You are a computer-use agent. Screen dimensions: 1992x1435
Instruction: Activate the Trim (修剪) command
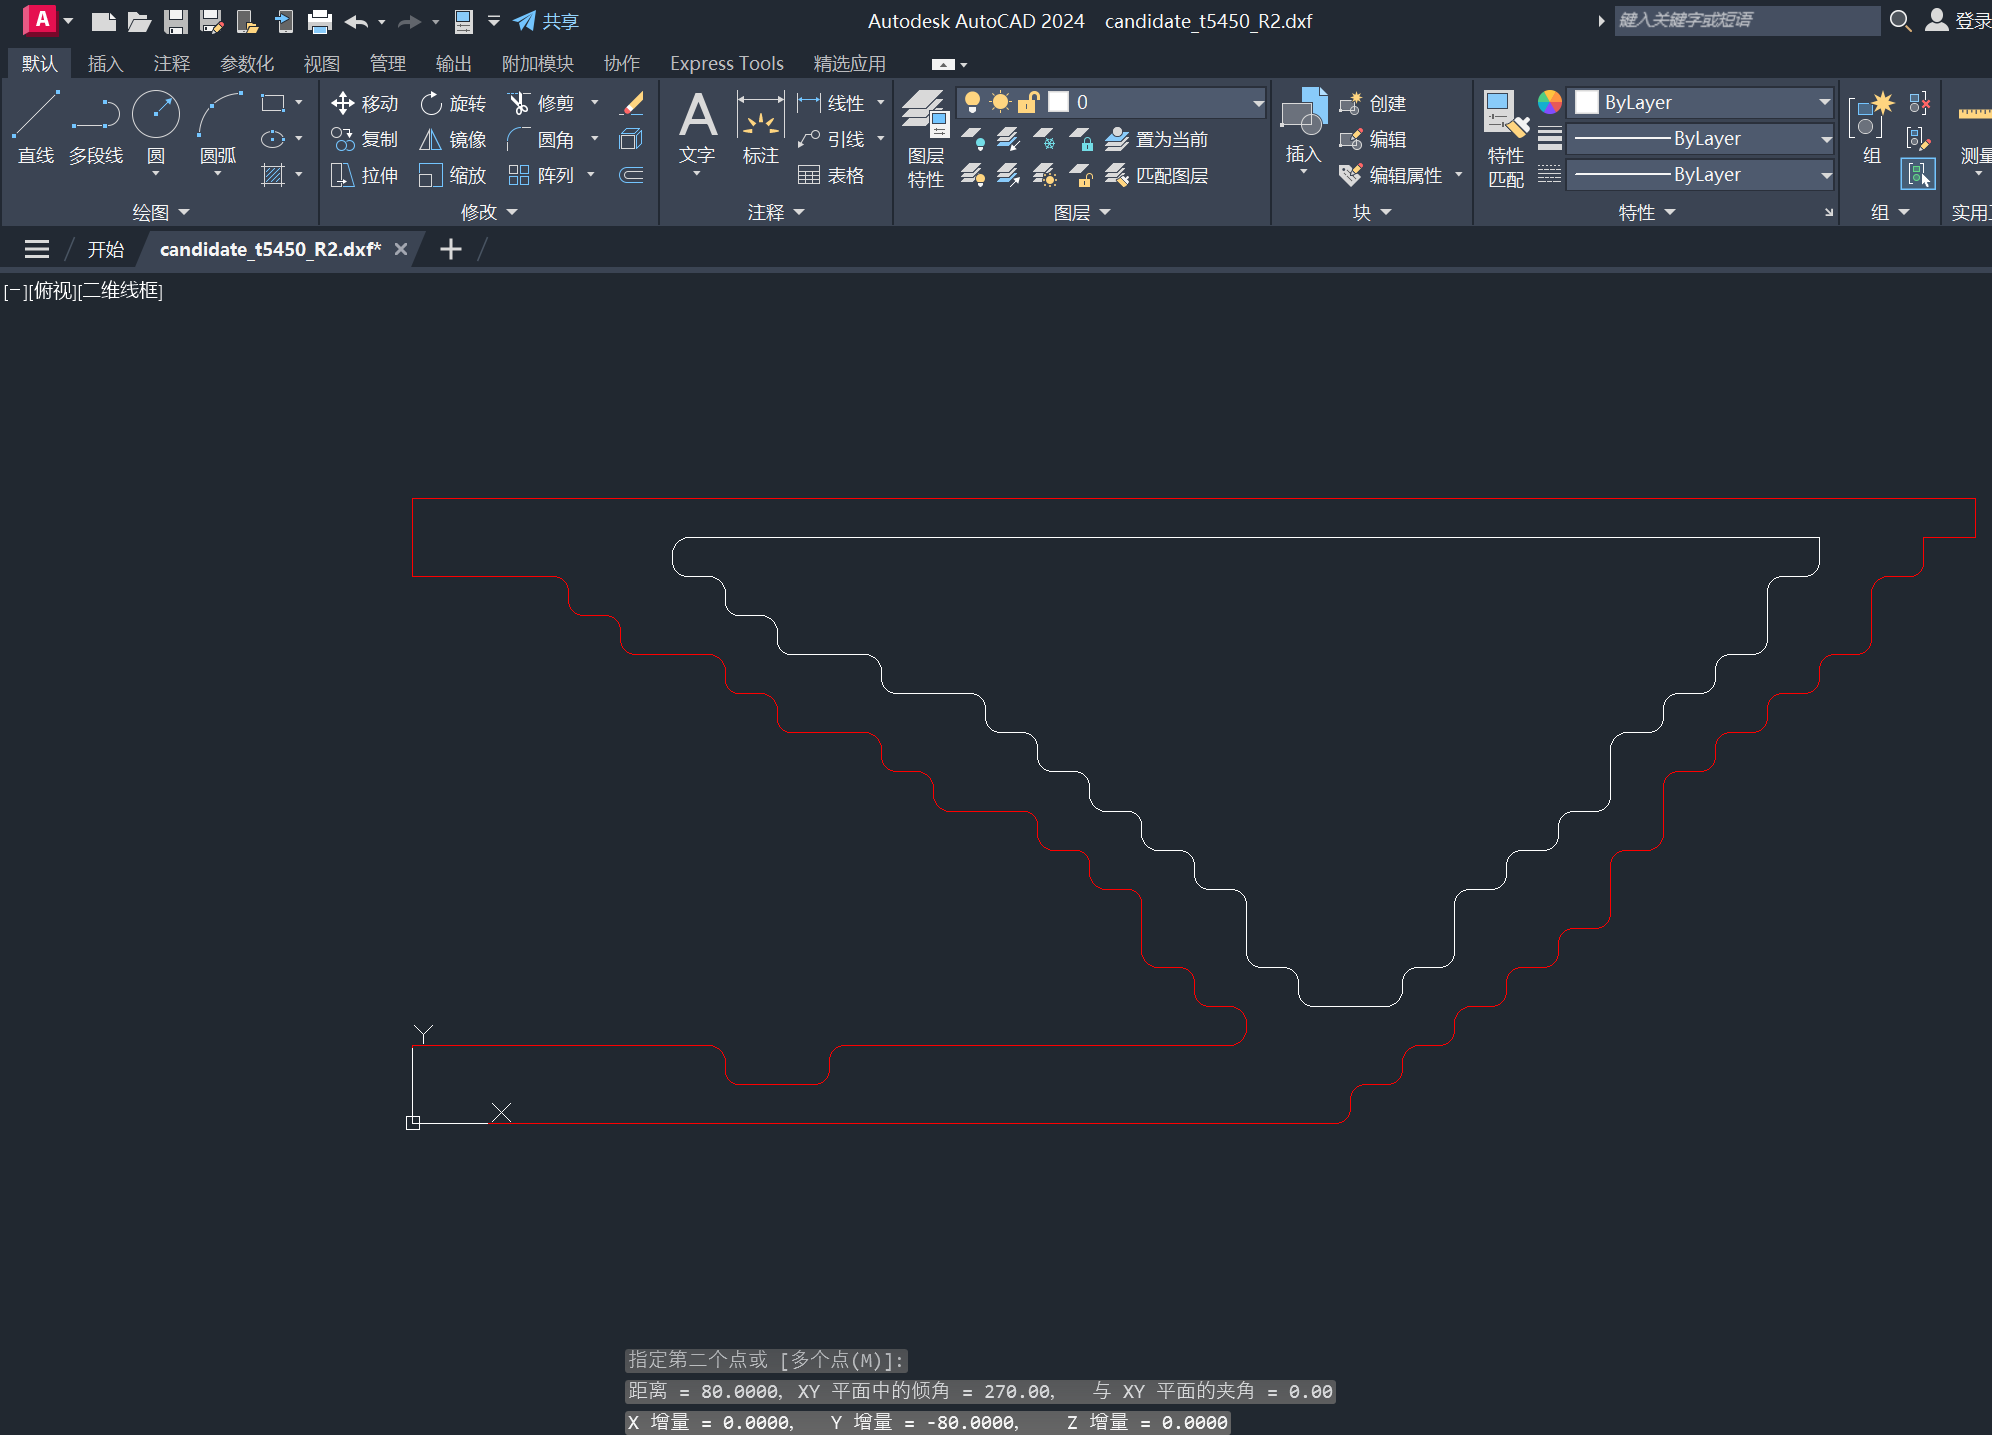(x=541, y=103)
